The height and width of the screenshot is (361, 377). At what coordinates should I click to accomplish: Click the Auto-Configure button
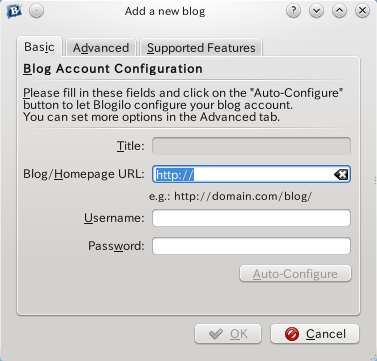coord(295,274)
